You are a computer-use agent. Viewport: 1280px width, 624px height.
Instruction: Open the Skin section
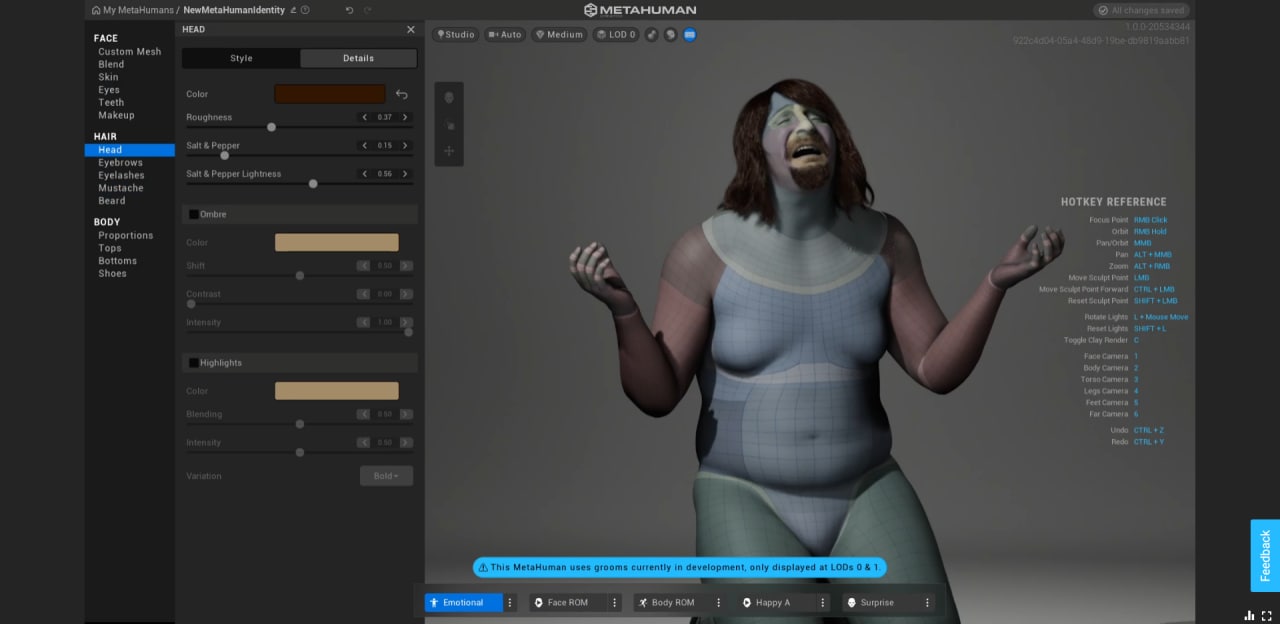[108, 77]
